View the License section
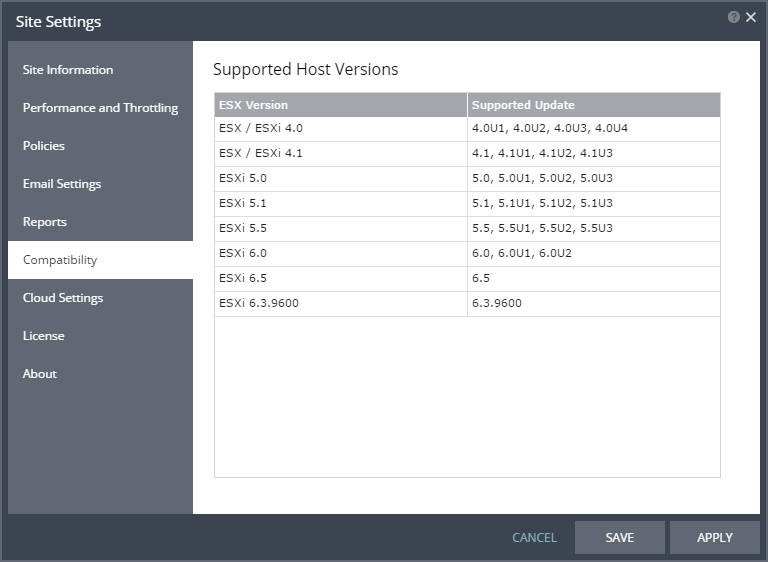The height and width of the screenshot is (562, 768). point(100,336)
